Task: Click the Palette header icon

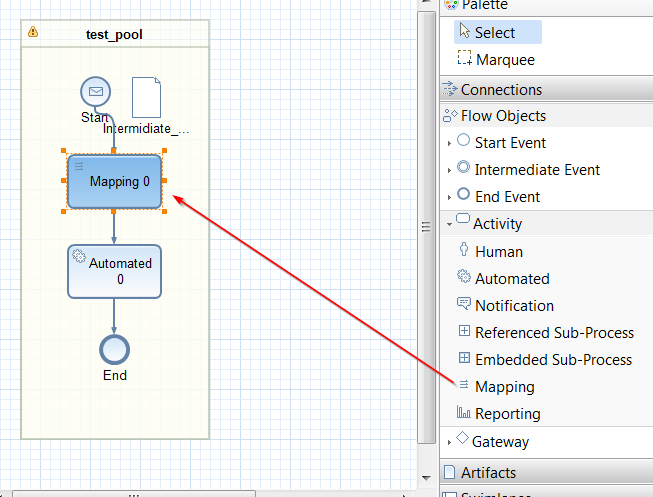Action: tap(451, 5)
